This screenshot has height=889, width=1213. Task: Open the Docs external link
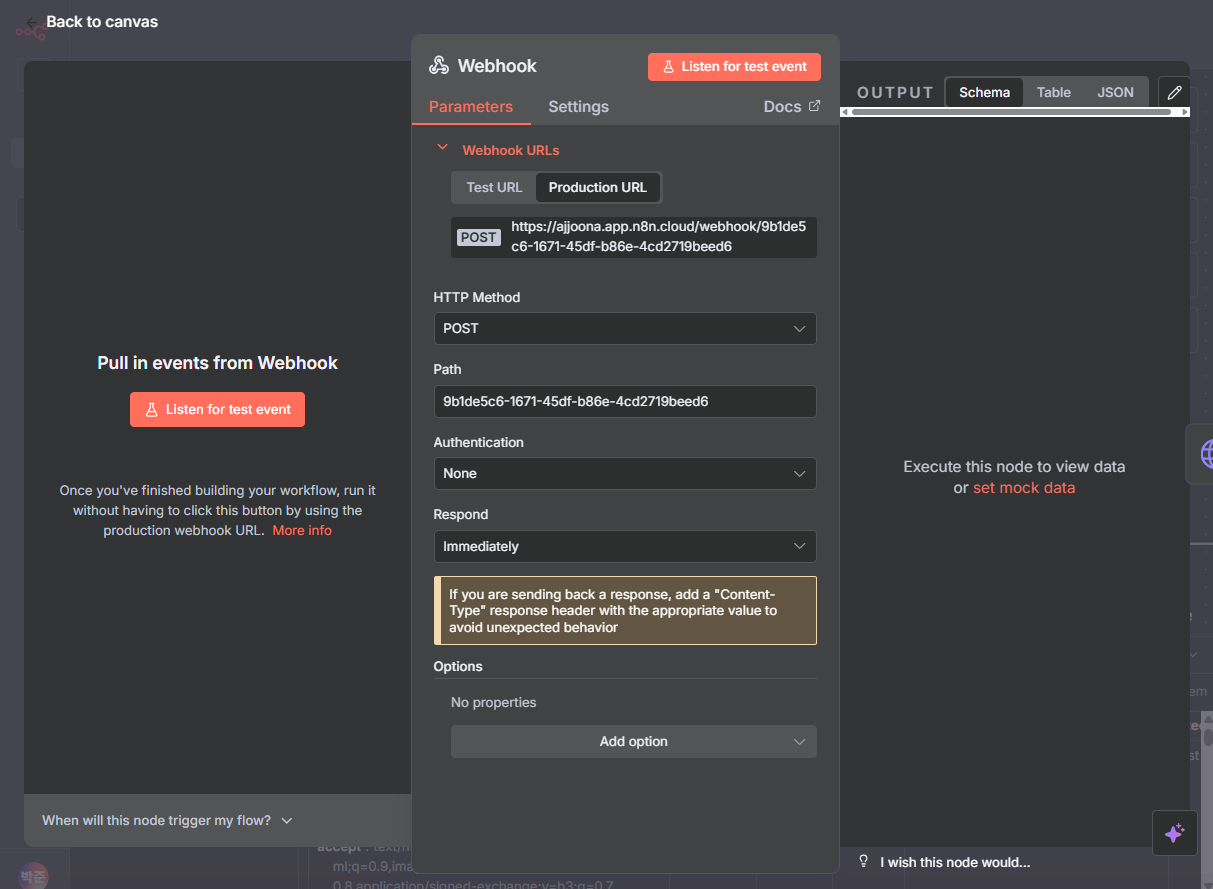791,106
